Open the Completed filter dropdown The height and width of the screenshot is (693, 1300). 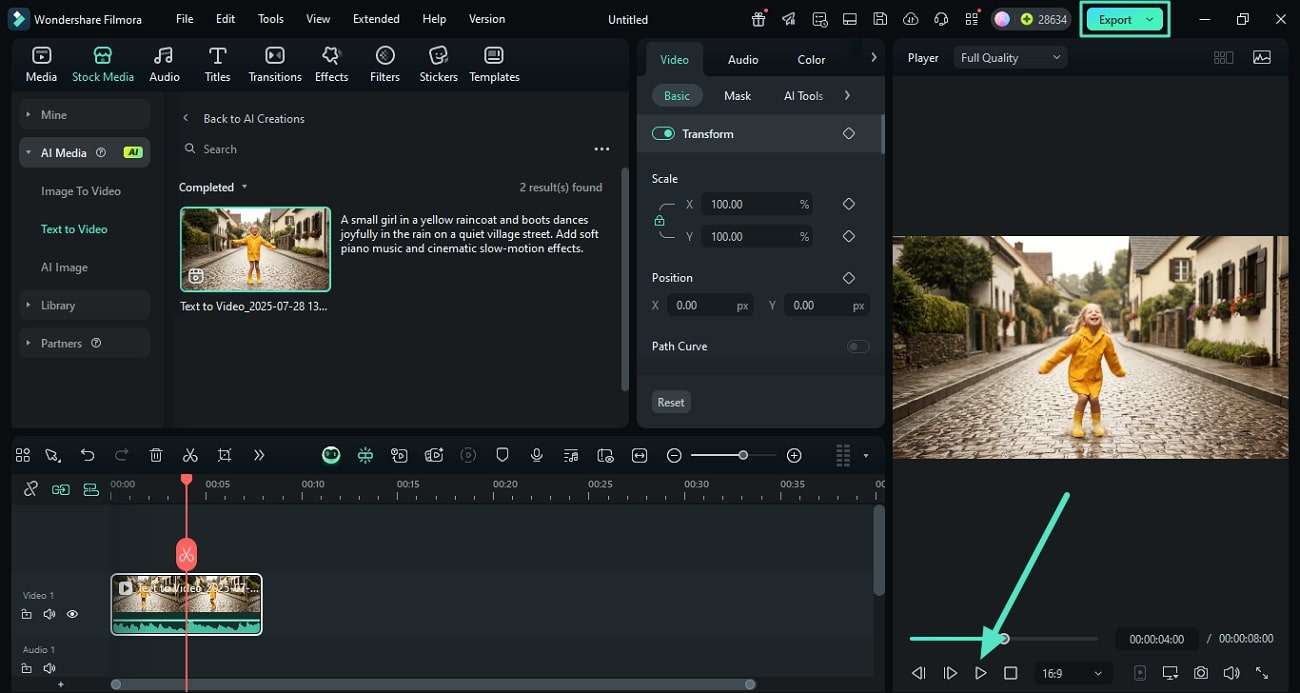(x=213, y=187)
